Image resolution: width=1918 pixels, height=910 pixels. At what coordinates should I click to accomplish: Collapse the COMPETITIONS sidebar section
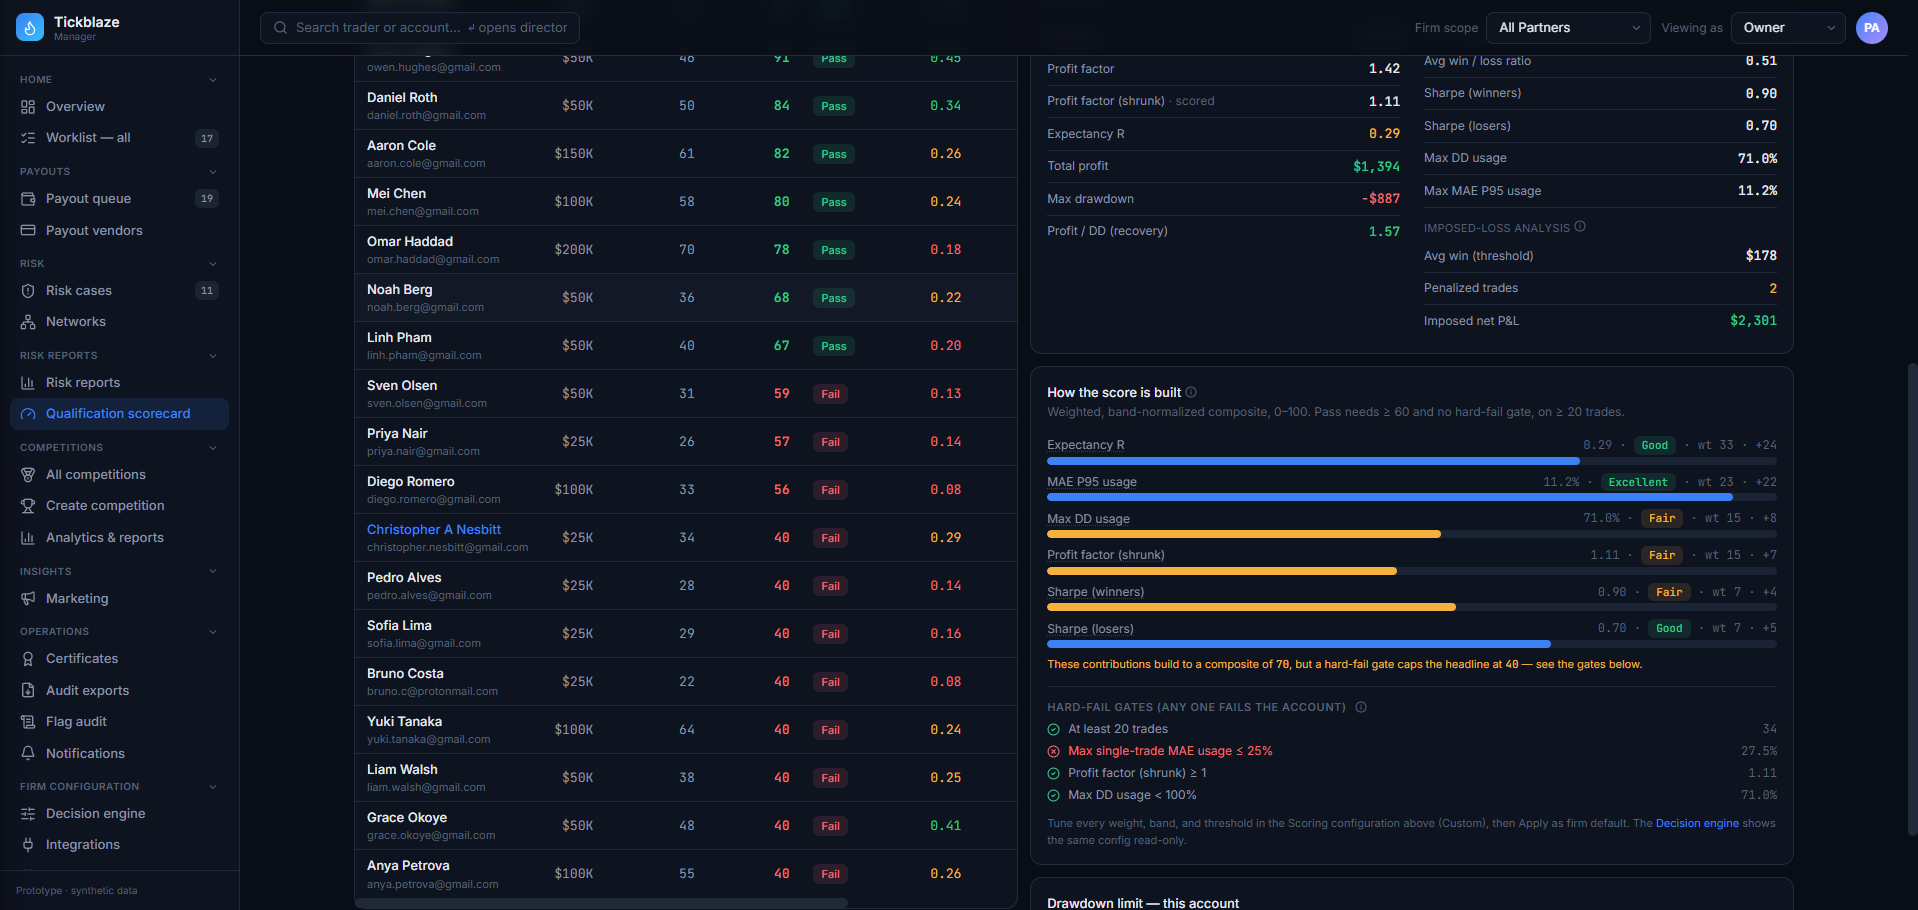coord(213,448)
